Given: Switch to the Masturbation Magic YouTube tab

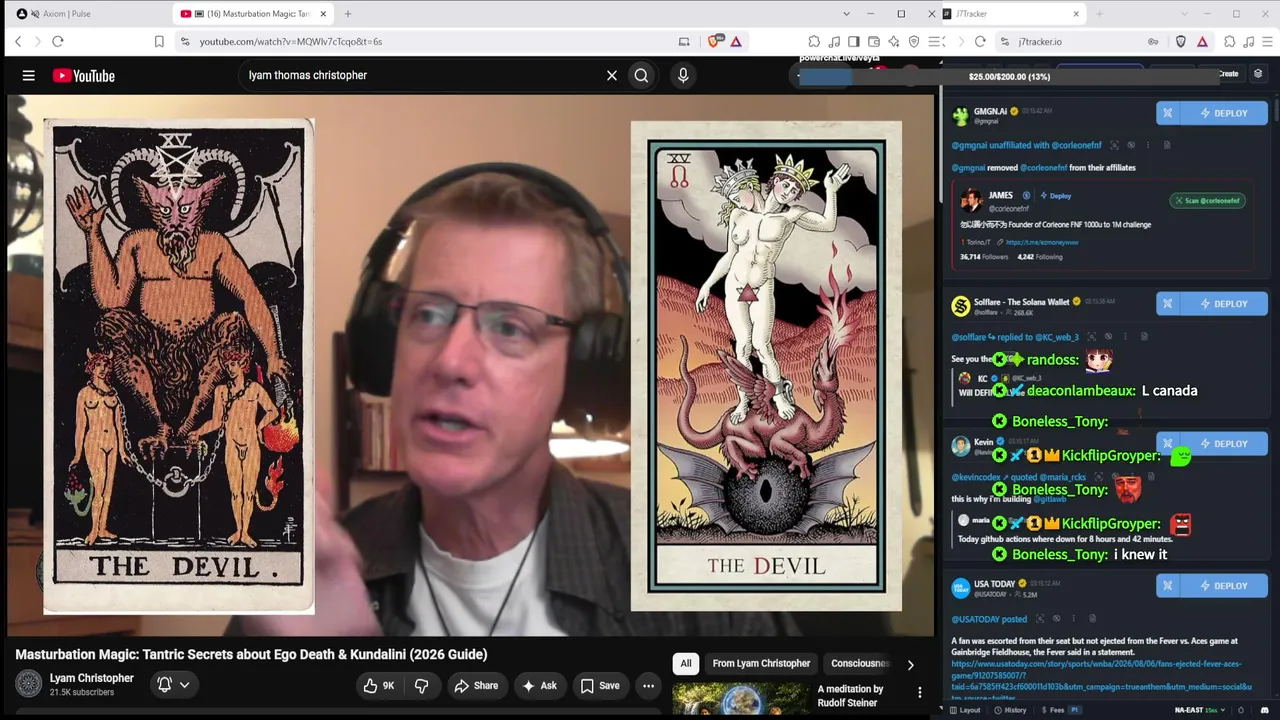Looking at the screenshot, I should pyautogui.click(x=254, y=14).
